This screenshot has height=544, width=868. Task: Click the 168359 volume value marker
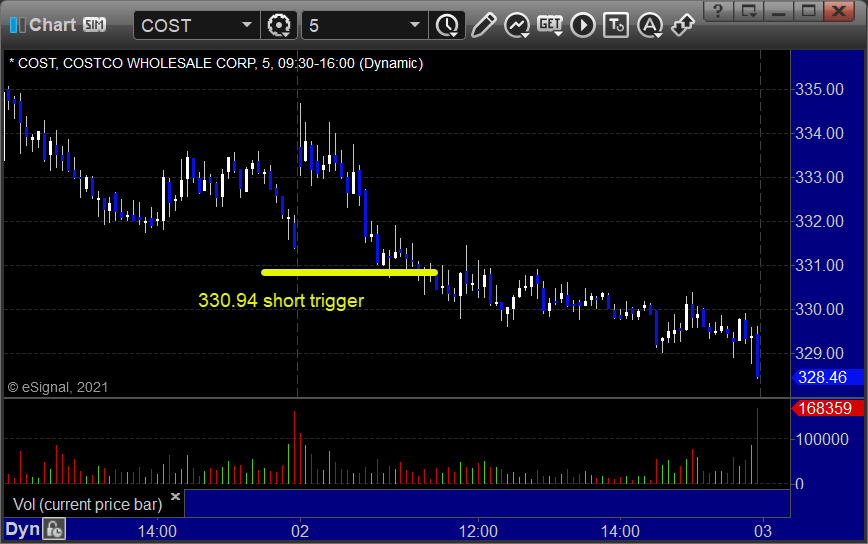click(x=828, y=408)
